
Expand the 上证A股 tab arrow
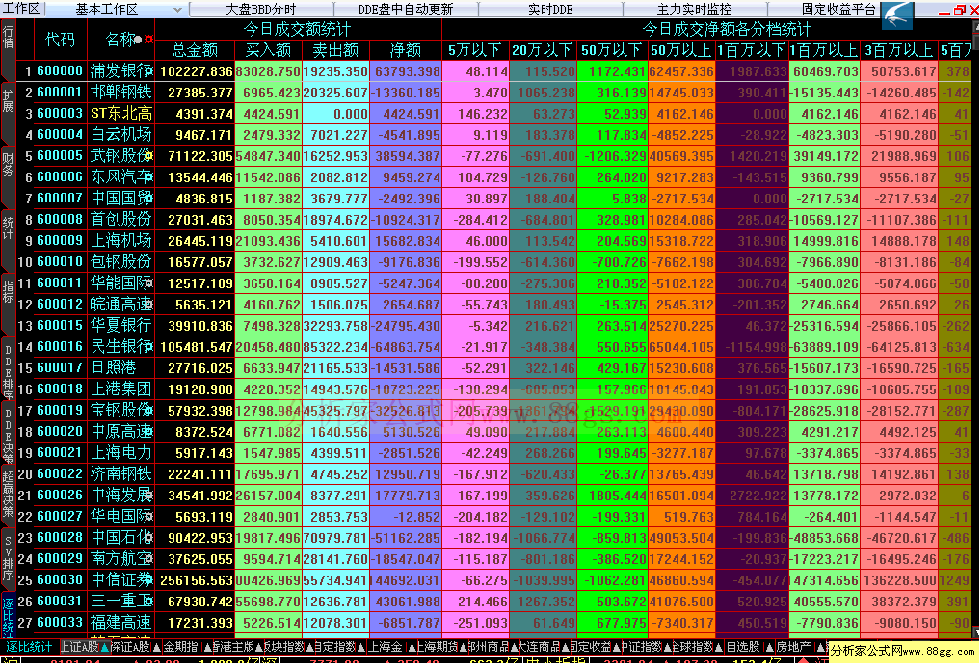pos(105,647)
